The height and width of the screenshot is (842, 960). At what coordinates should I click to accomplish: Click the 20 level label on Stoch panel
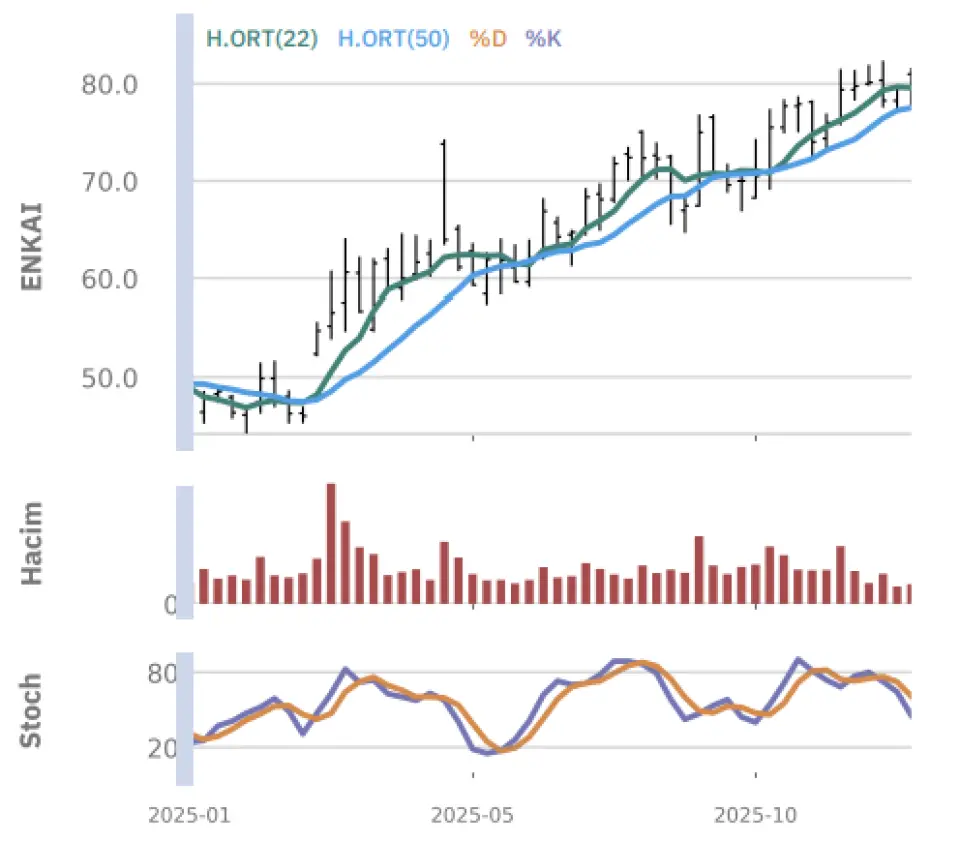[x=163, y=748]
